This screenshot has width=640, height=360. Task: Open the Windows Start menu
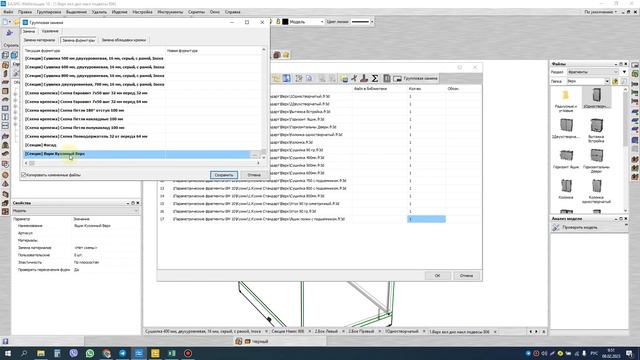pyautogui.click(x=7, y=353)
